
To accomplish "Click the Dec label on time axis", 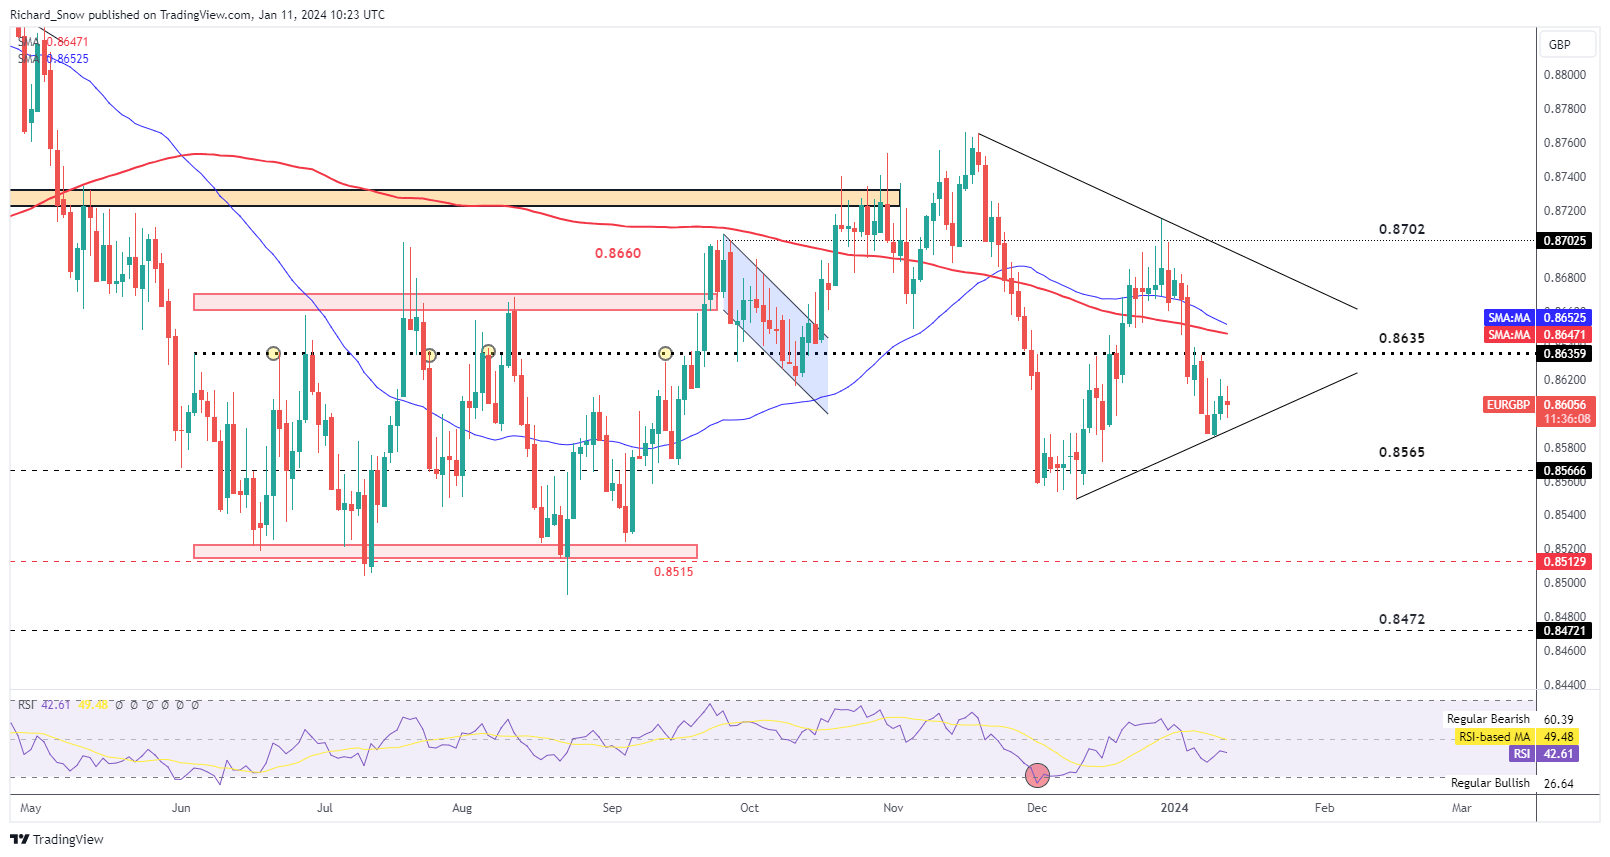I will [1037, 808].
